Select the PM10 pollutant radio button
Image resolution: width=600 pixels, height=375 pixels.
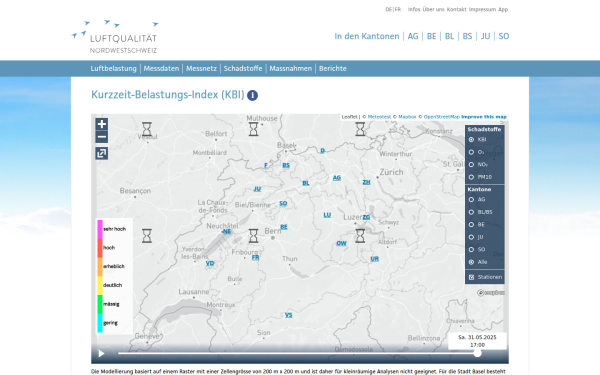click(471, 177)
